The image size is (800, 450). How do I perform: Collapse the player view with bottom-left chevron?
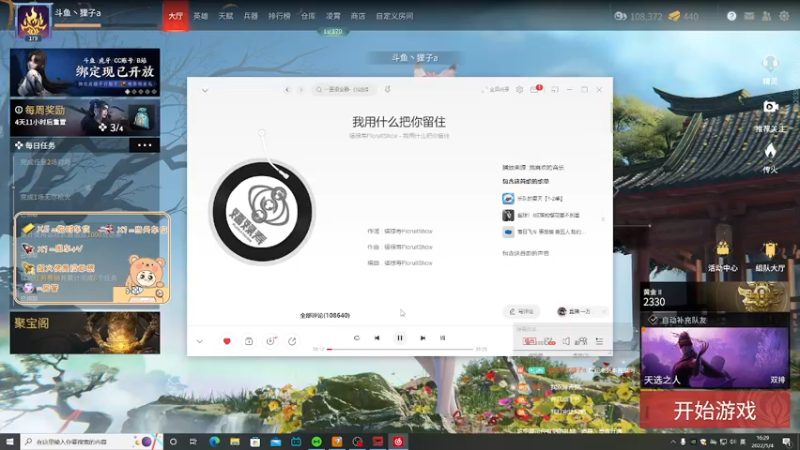tap(199, 341)
